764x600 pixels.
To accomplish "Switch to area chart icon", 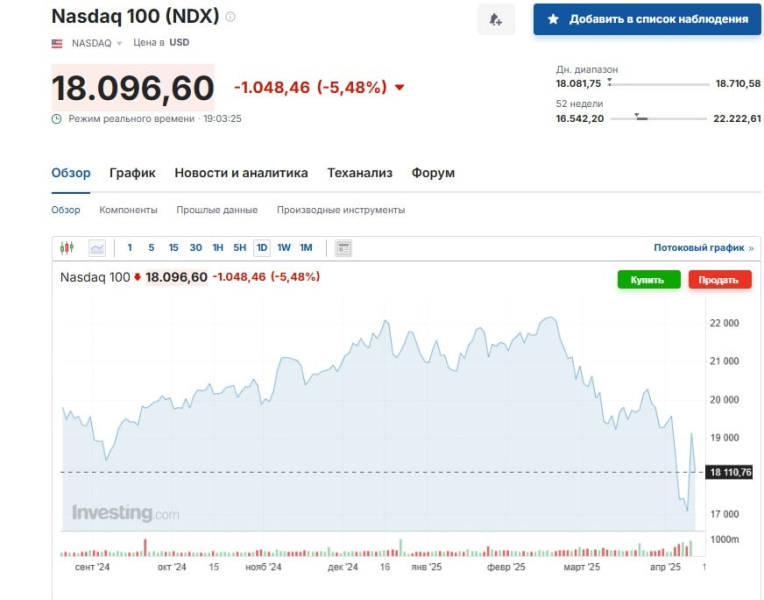I will click(x=97, y=248).
